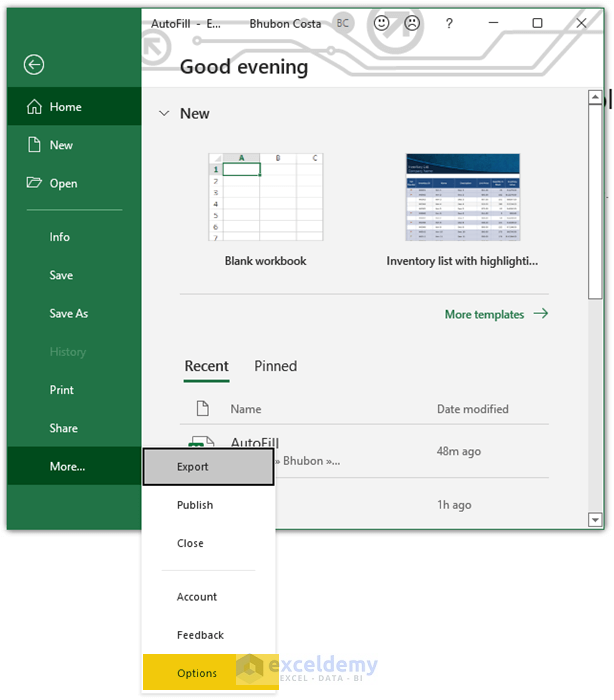
Task: Click the Open folder icon
Action: click(34, 182)
